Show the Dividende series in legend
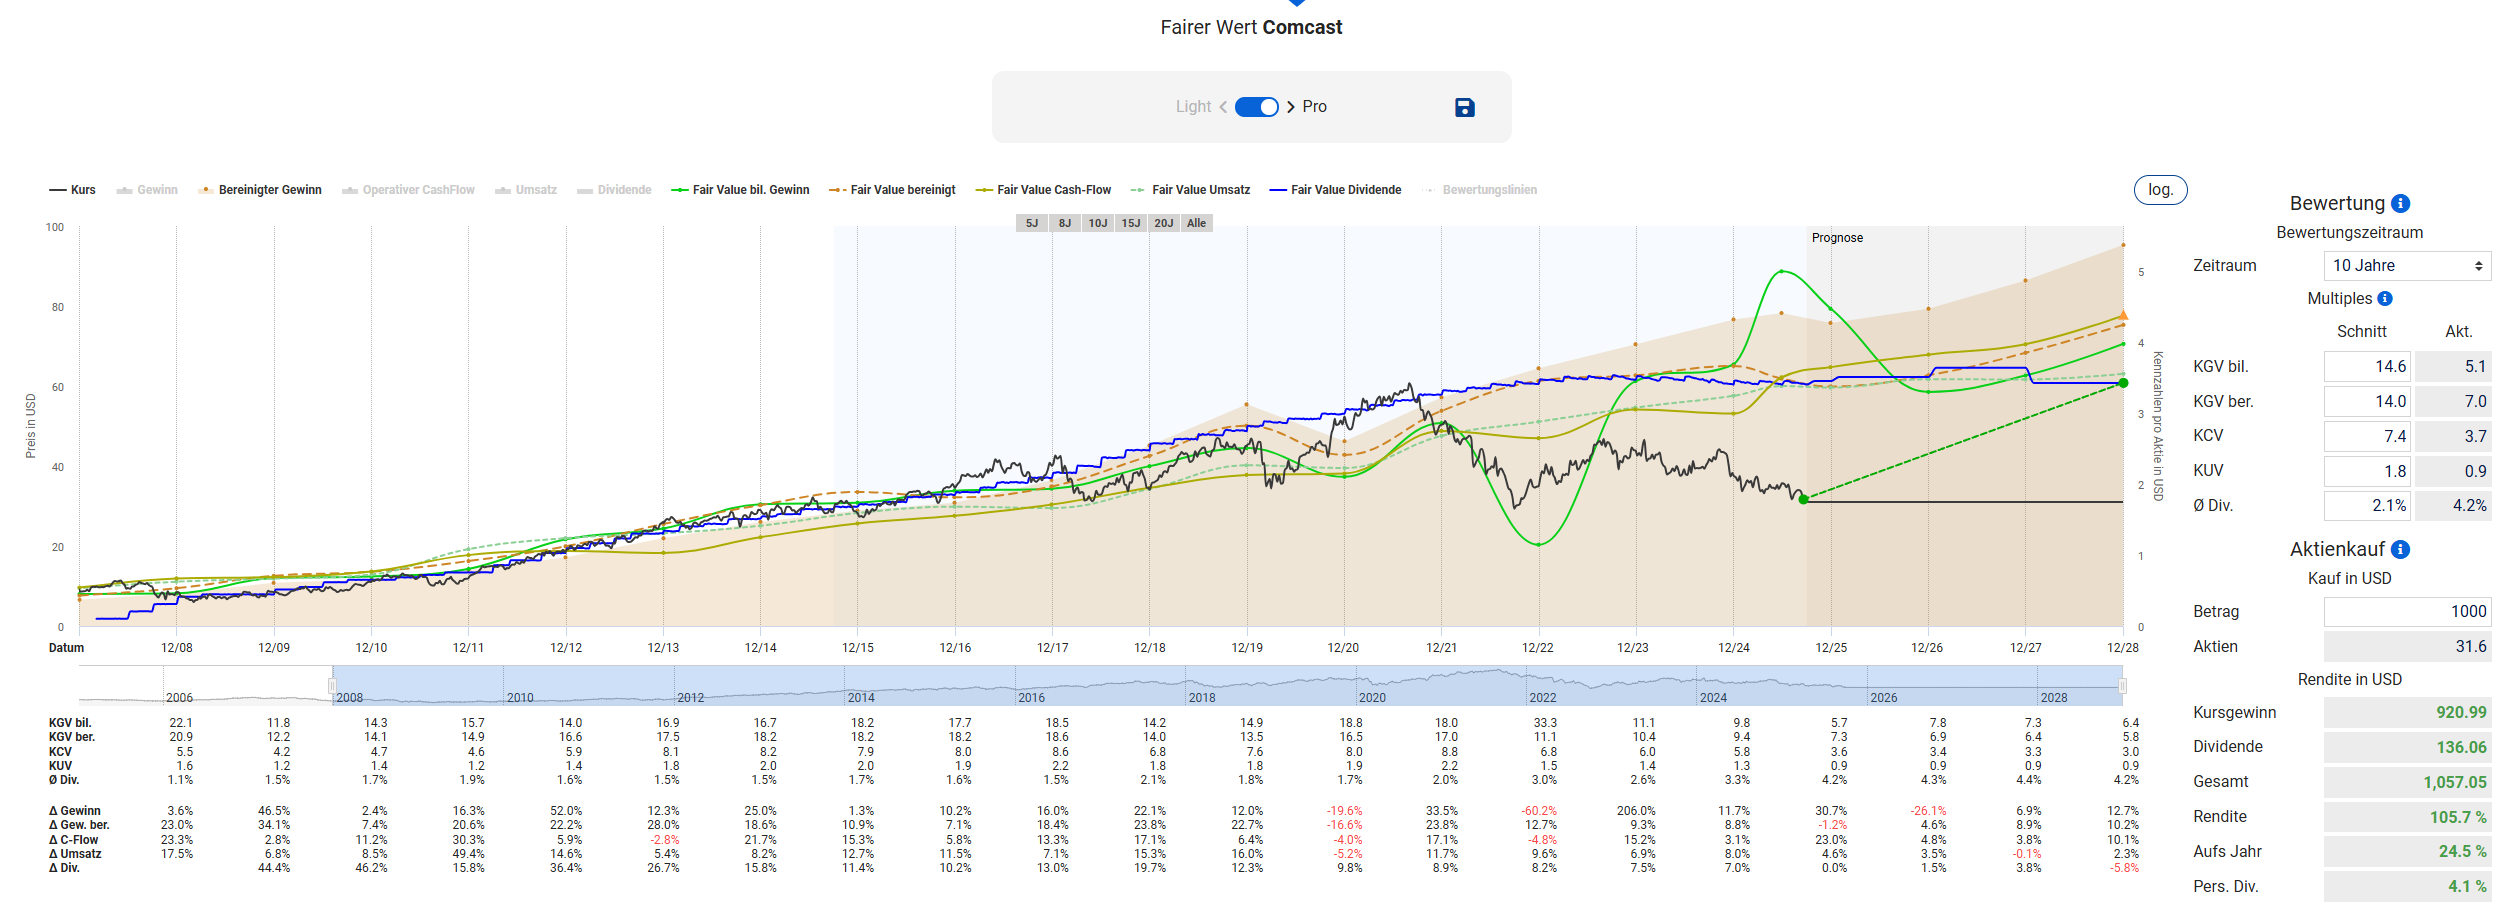 click(614, 190)
